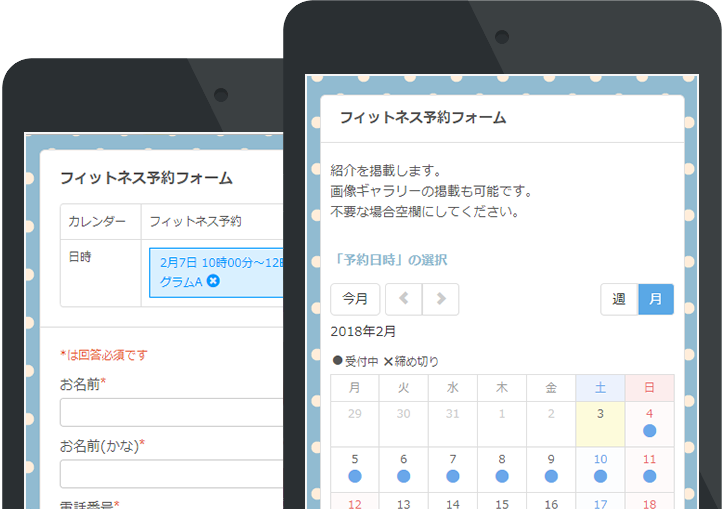Select date 6 availability dot

[403, 477]
